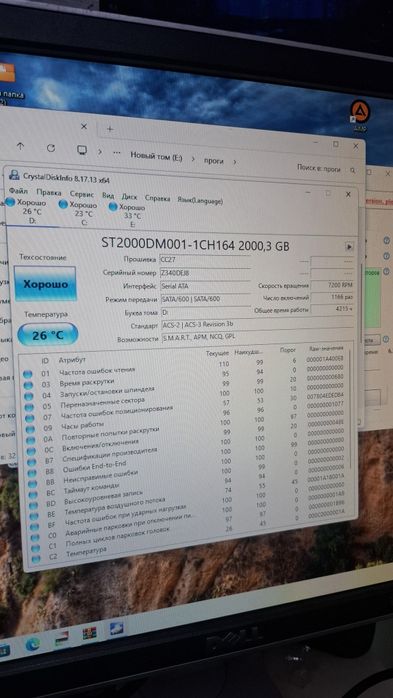
Task: Open the orange A desktop shortcut
Action: (360, 113)
